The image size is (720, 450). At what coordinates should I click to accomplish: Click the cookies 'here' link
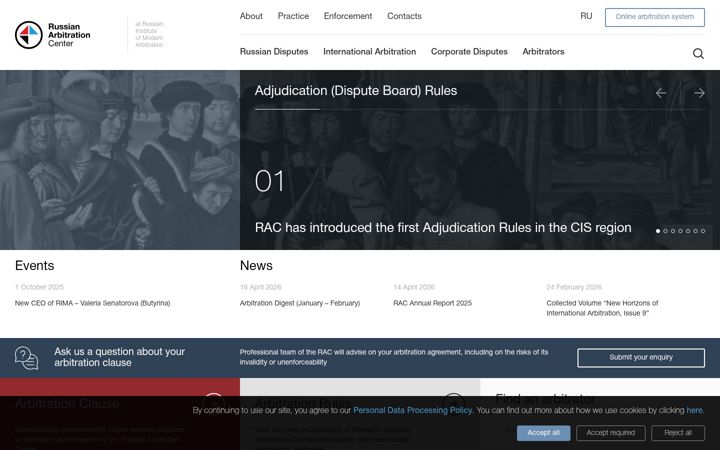point(694,411)
